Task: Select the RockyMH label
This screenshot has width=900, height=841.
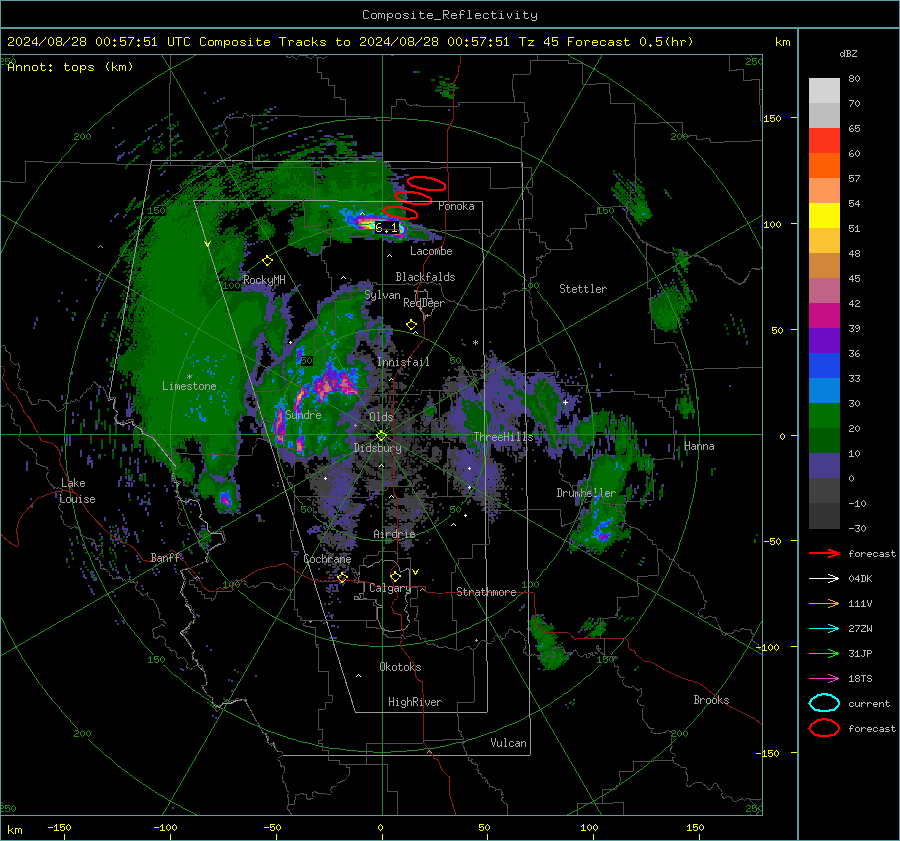Action: click(264, 280)
